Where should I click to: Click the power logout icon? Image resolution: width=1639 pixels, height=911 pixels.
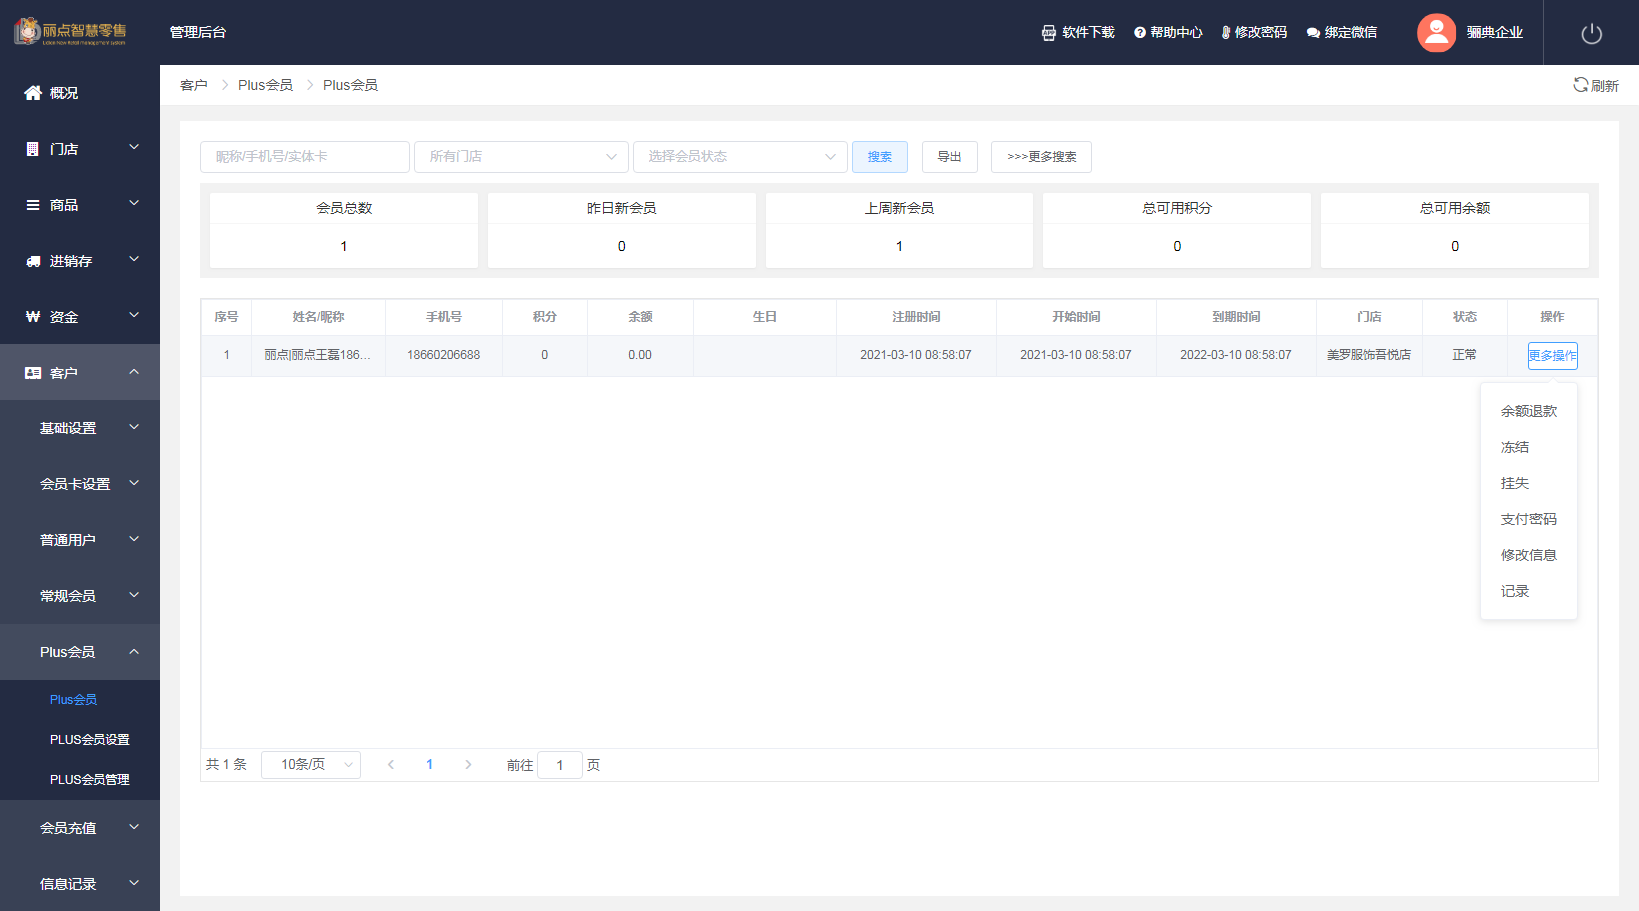(x=1592, y=34)
